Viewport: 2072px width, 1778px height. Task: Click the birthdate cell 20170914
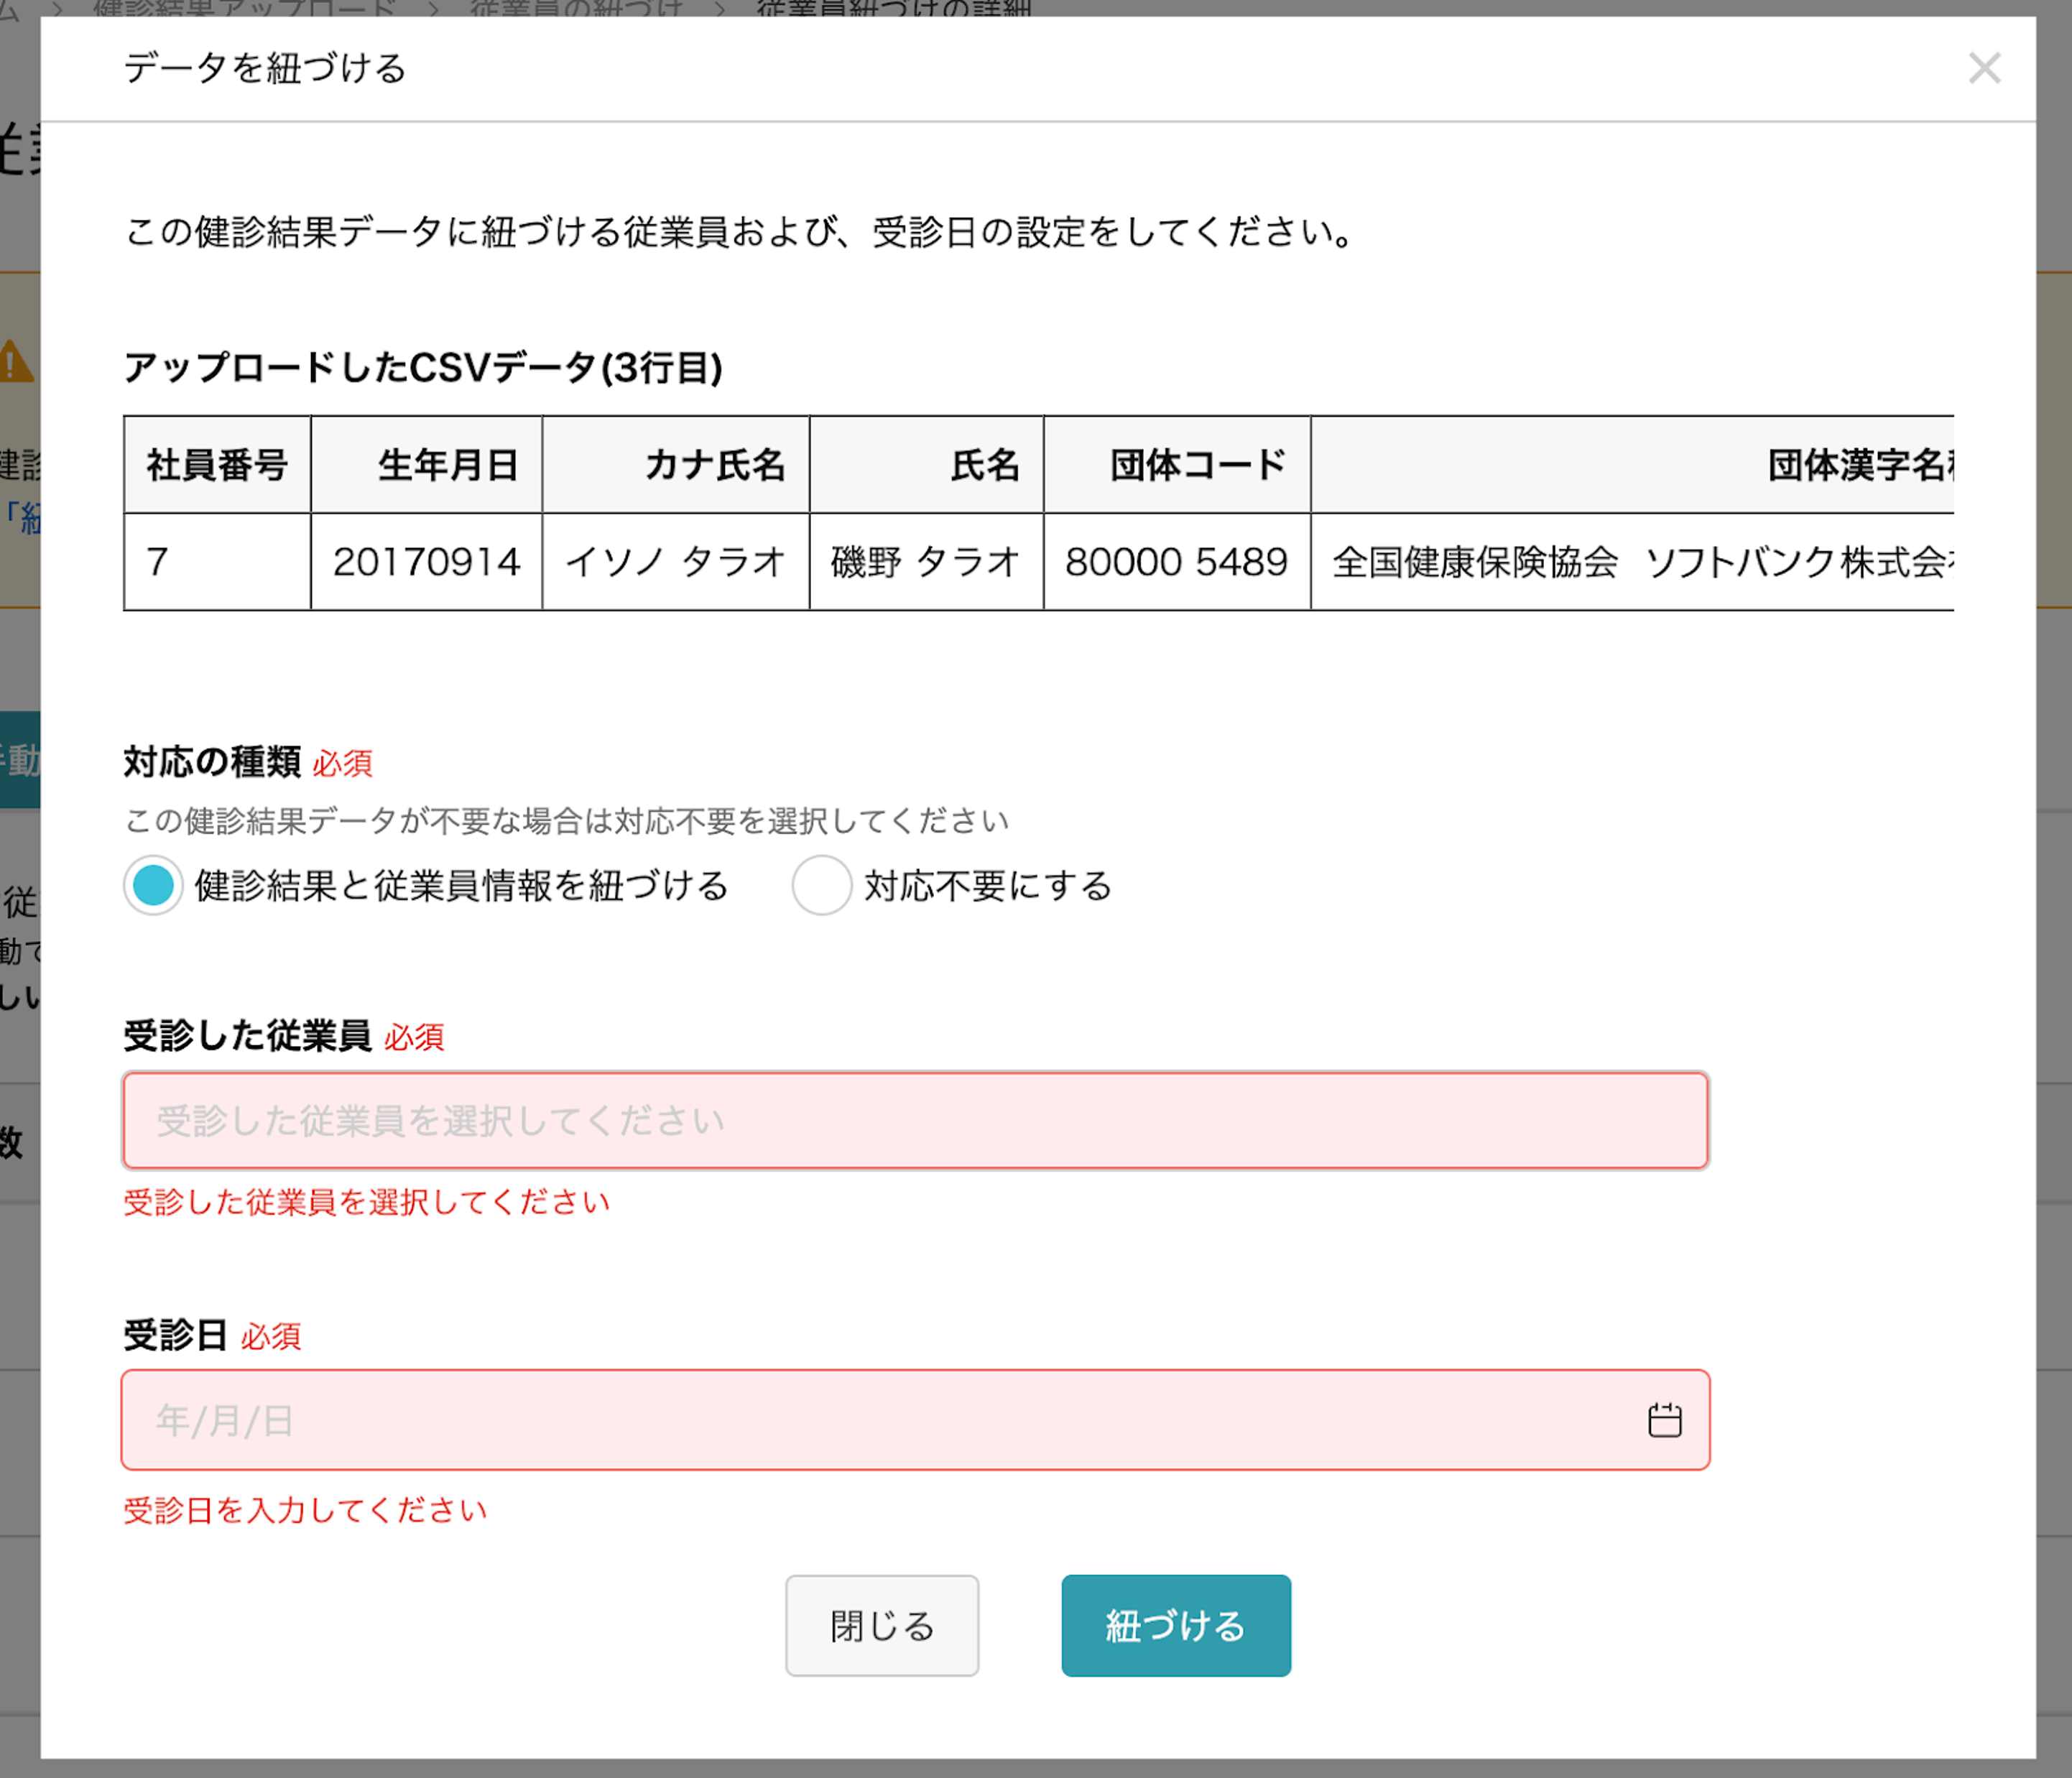pyautogui.click(x=427, y=562)
